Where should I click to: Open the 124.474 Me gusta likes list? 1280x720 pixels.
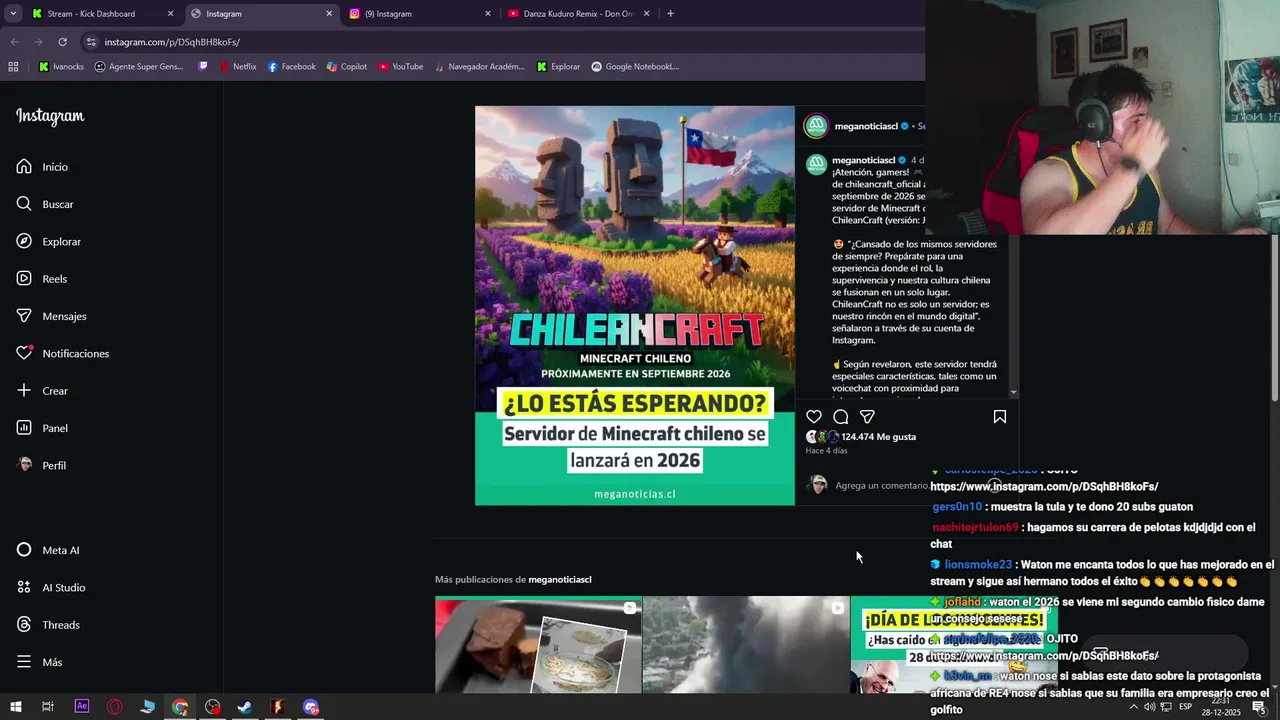tap(878, 437)
